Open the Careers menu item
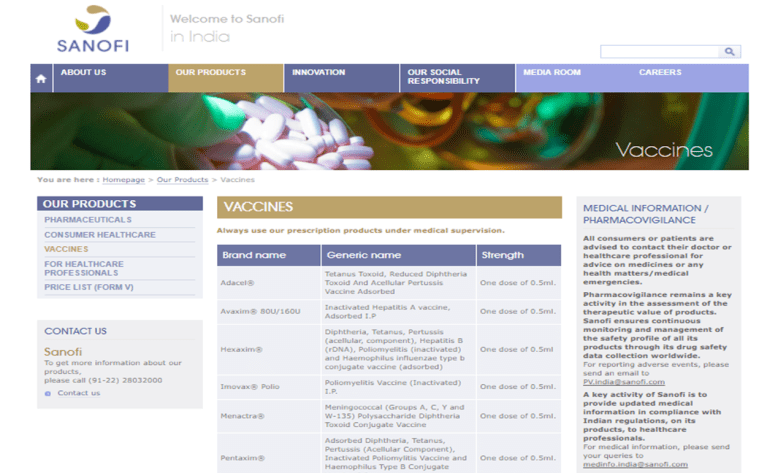759x473 pixels. click(660, 73)
